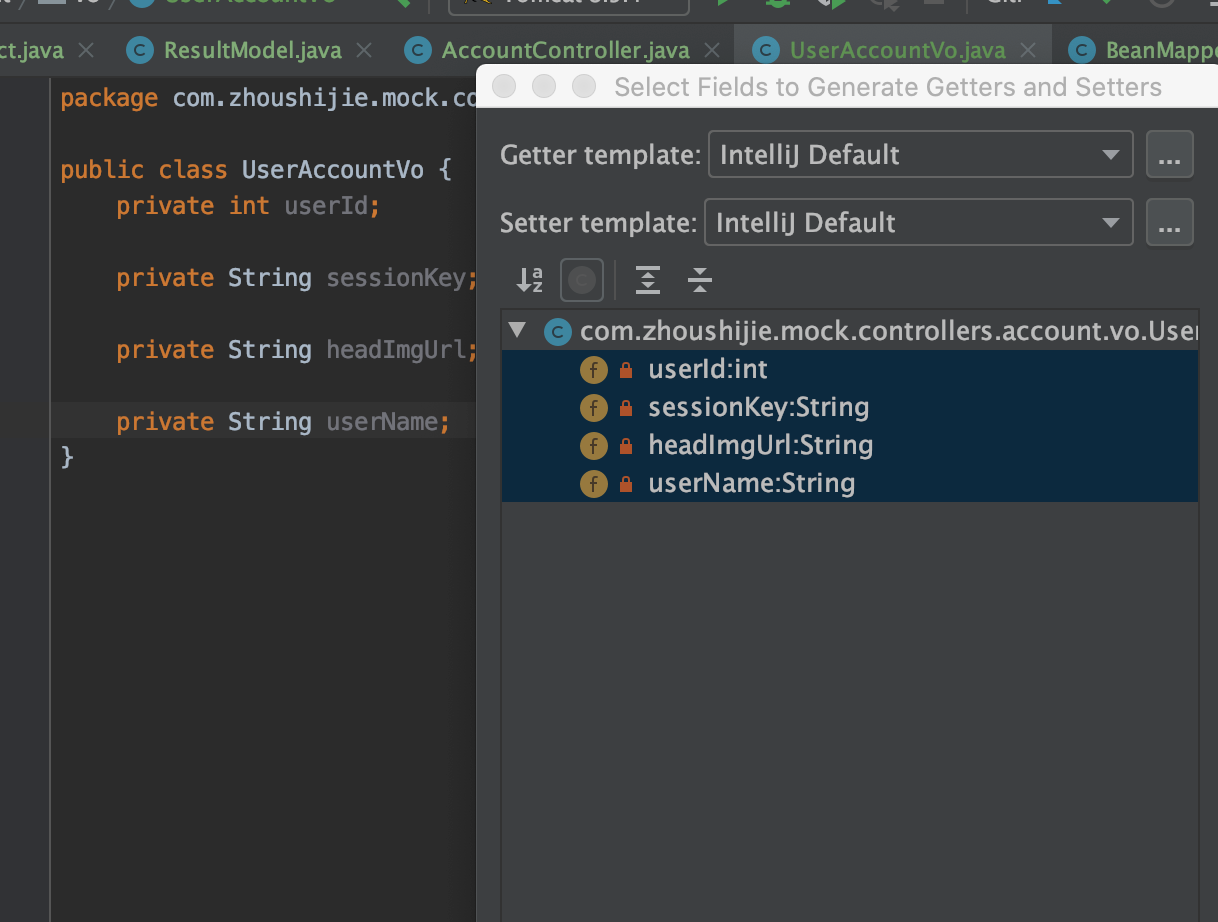
Task: Select the userName:String field row
Action: tap(850, 484)
